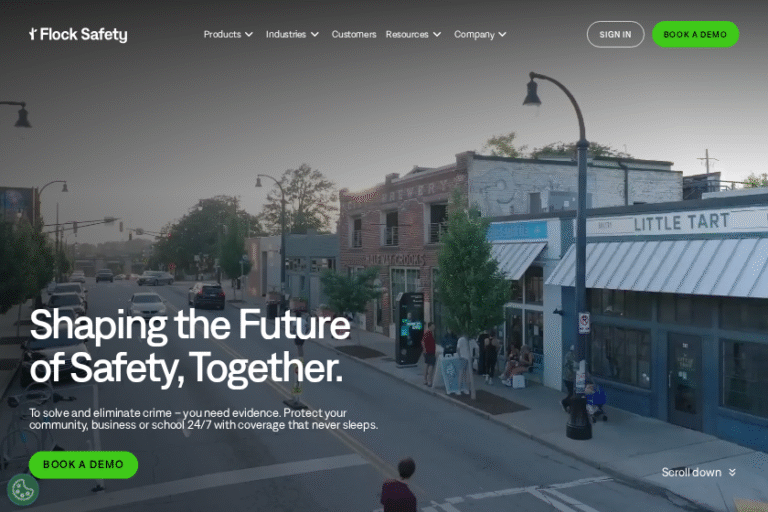This screenshot has width=768, height=512.
Task: Go to the Customers page
Action: (354, 34)
